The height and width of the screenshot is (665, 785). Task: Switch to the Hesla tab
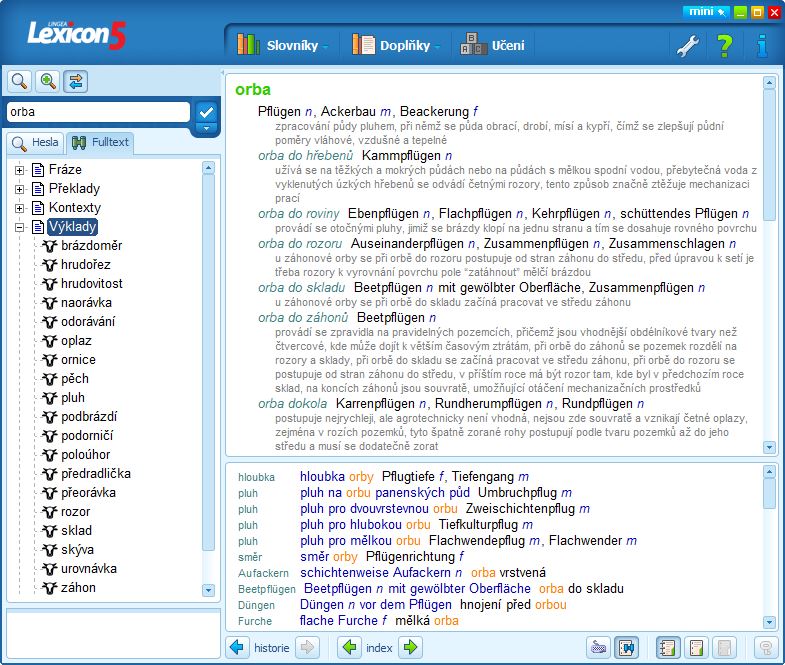[x=36, y=143]
